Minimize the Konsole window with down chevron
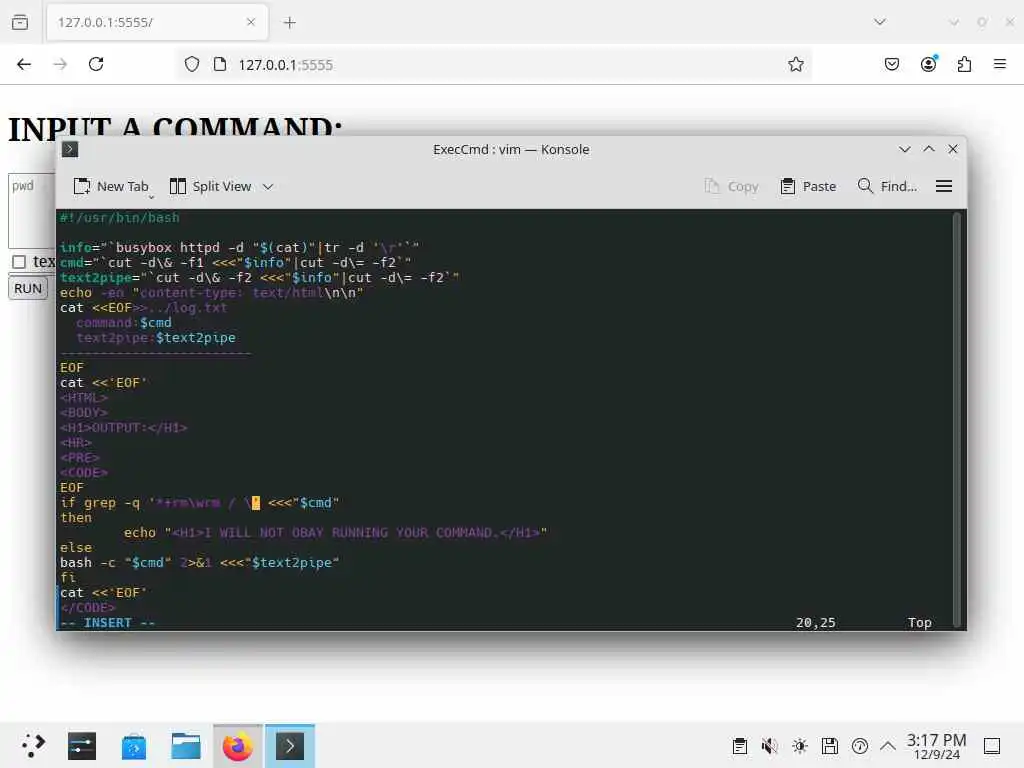Viewport: 1024px width, 768px height. tap(904, 150)
